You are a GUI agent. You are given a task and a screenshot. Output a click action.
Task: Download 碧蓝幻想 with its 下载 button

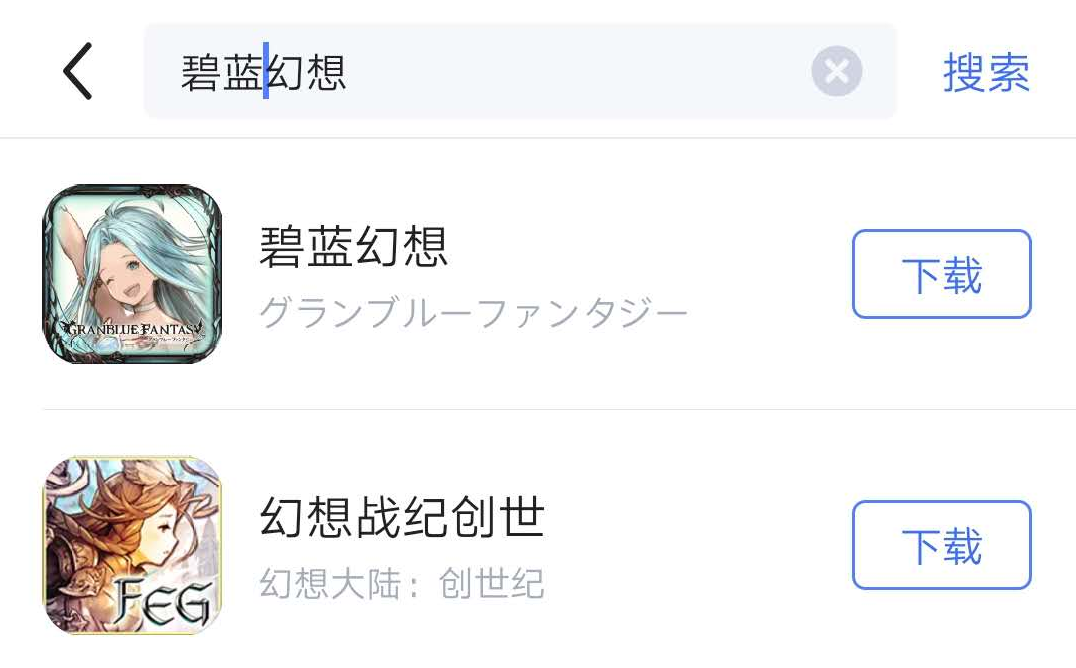[942, 274]
